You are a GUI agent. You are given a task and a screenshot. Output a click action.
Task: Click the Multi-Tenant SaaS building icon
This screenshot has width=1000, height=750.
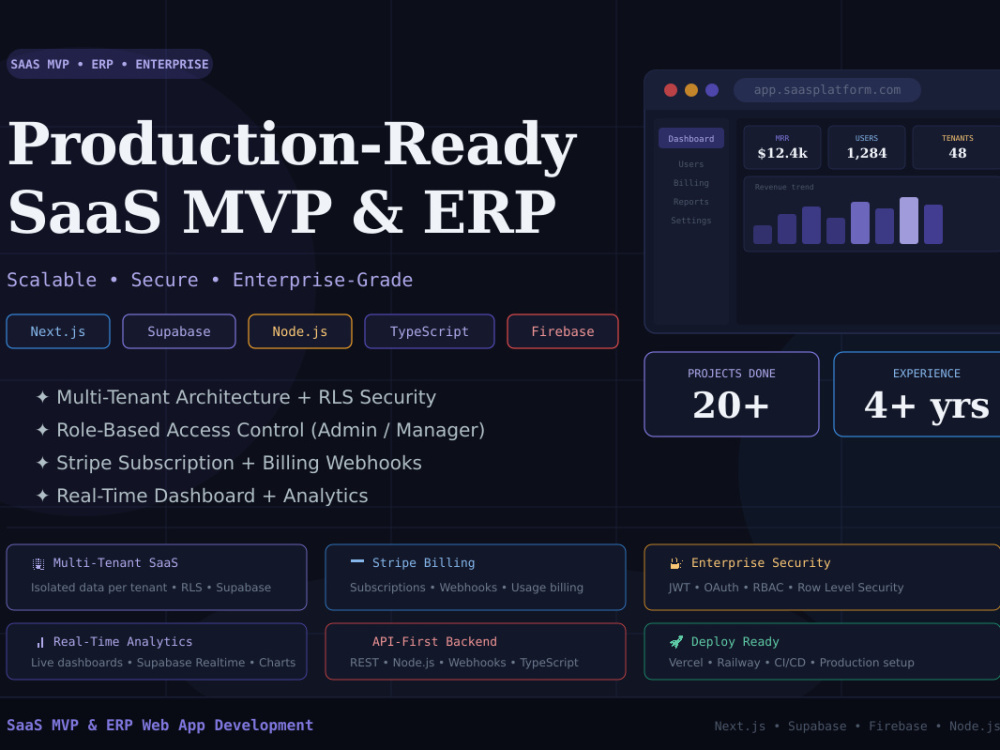[x=38, y=563]
